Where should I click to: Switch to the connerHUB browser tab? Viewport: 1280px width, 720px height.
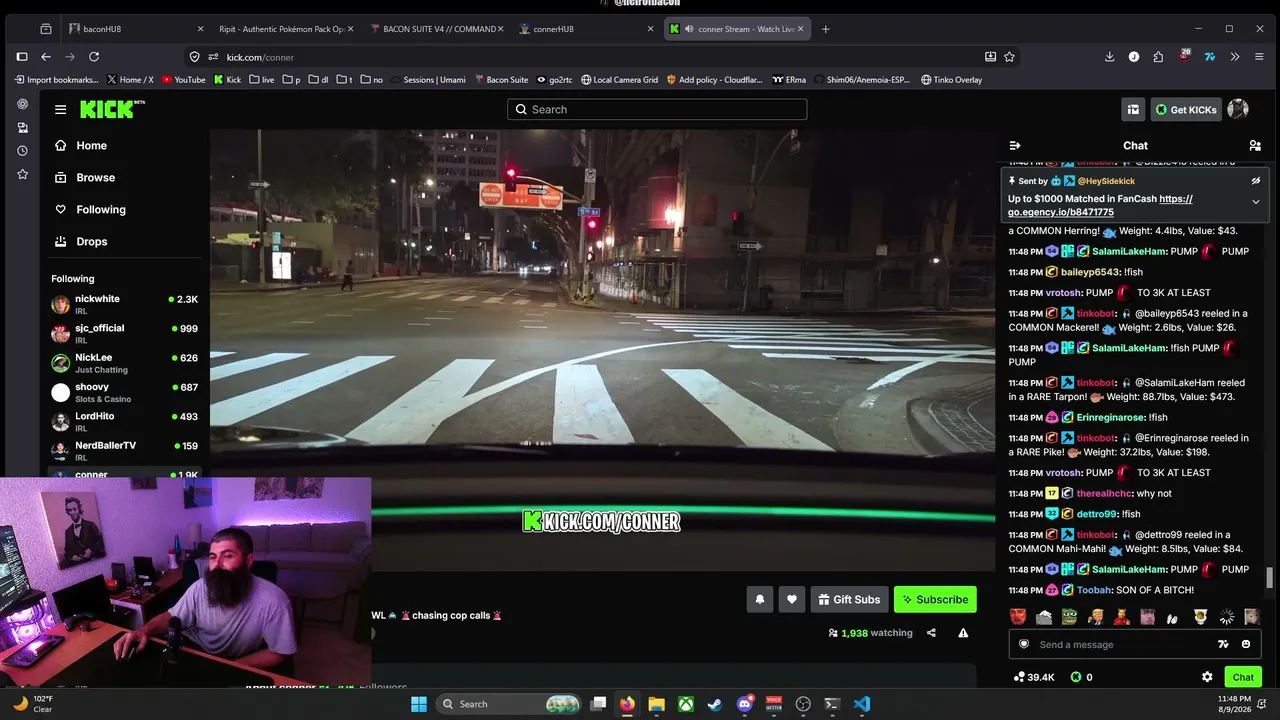click(x=586, y=29)
